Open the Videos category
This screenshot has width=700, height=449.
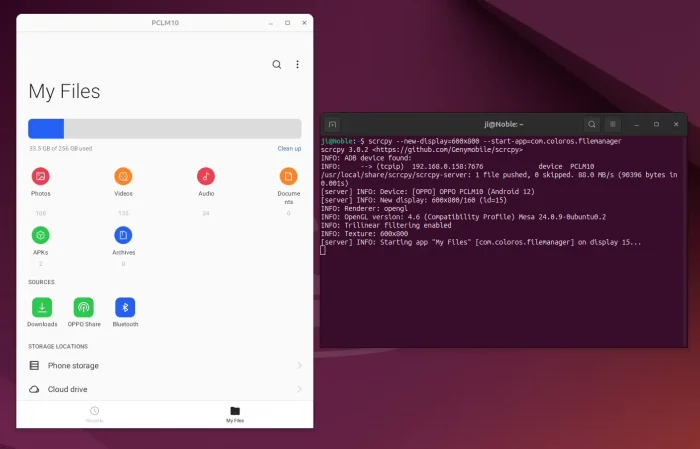coord(123,182)
